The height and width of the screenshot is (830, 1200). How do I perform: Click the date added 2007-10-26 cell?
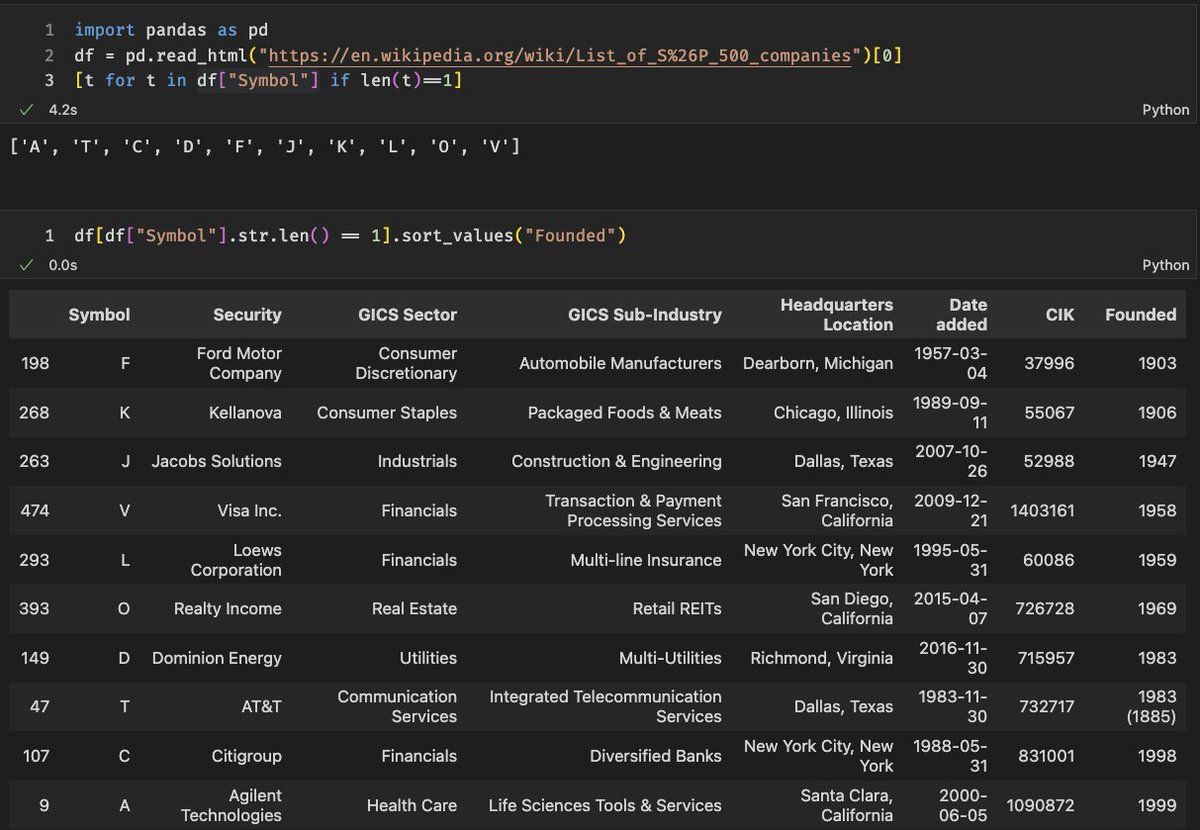pos(951,461)
